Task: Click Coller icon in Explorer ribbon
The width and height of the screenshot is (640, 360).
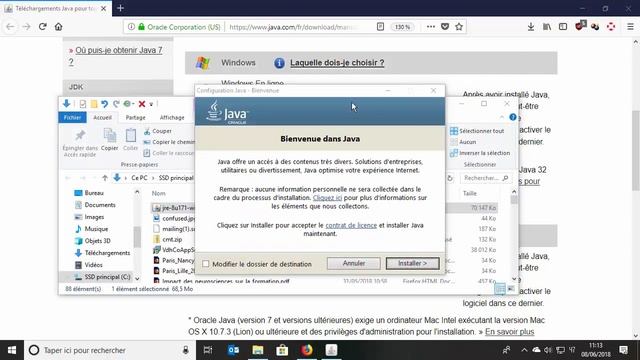Action: point(131,140)
